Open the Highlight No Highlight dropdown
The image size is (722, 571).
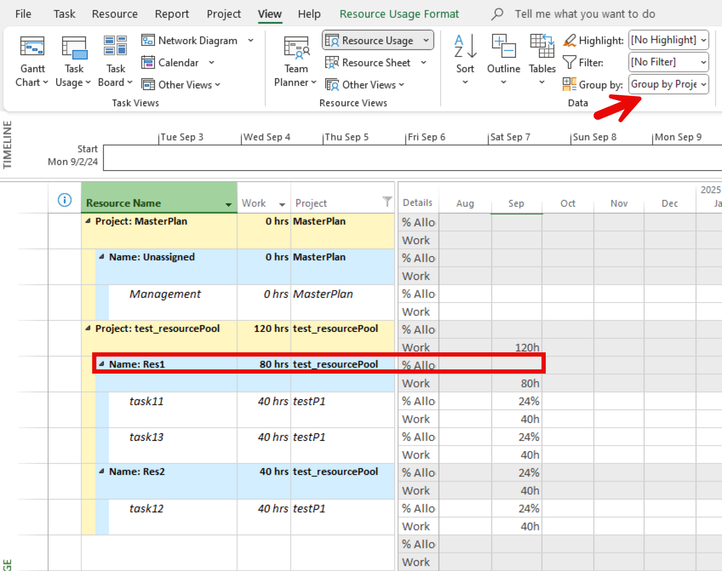pos(704,40)
